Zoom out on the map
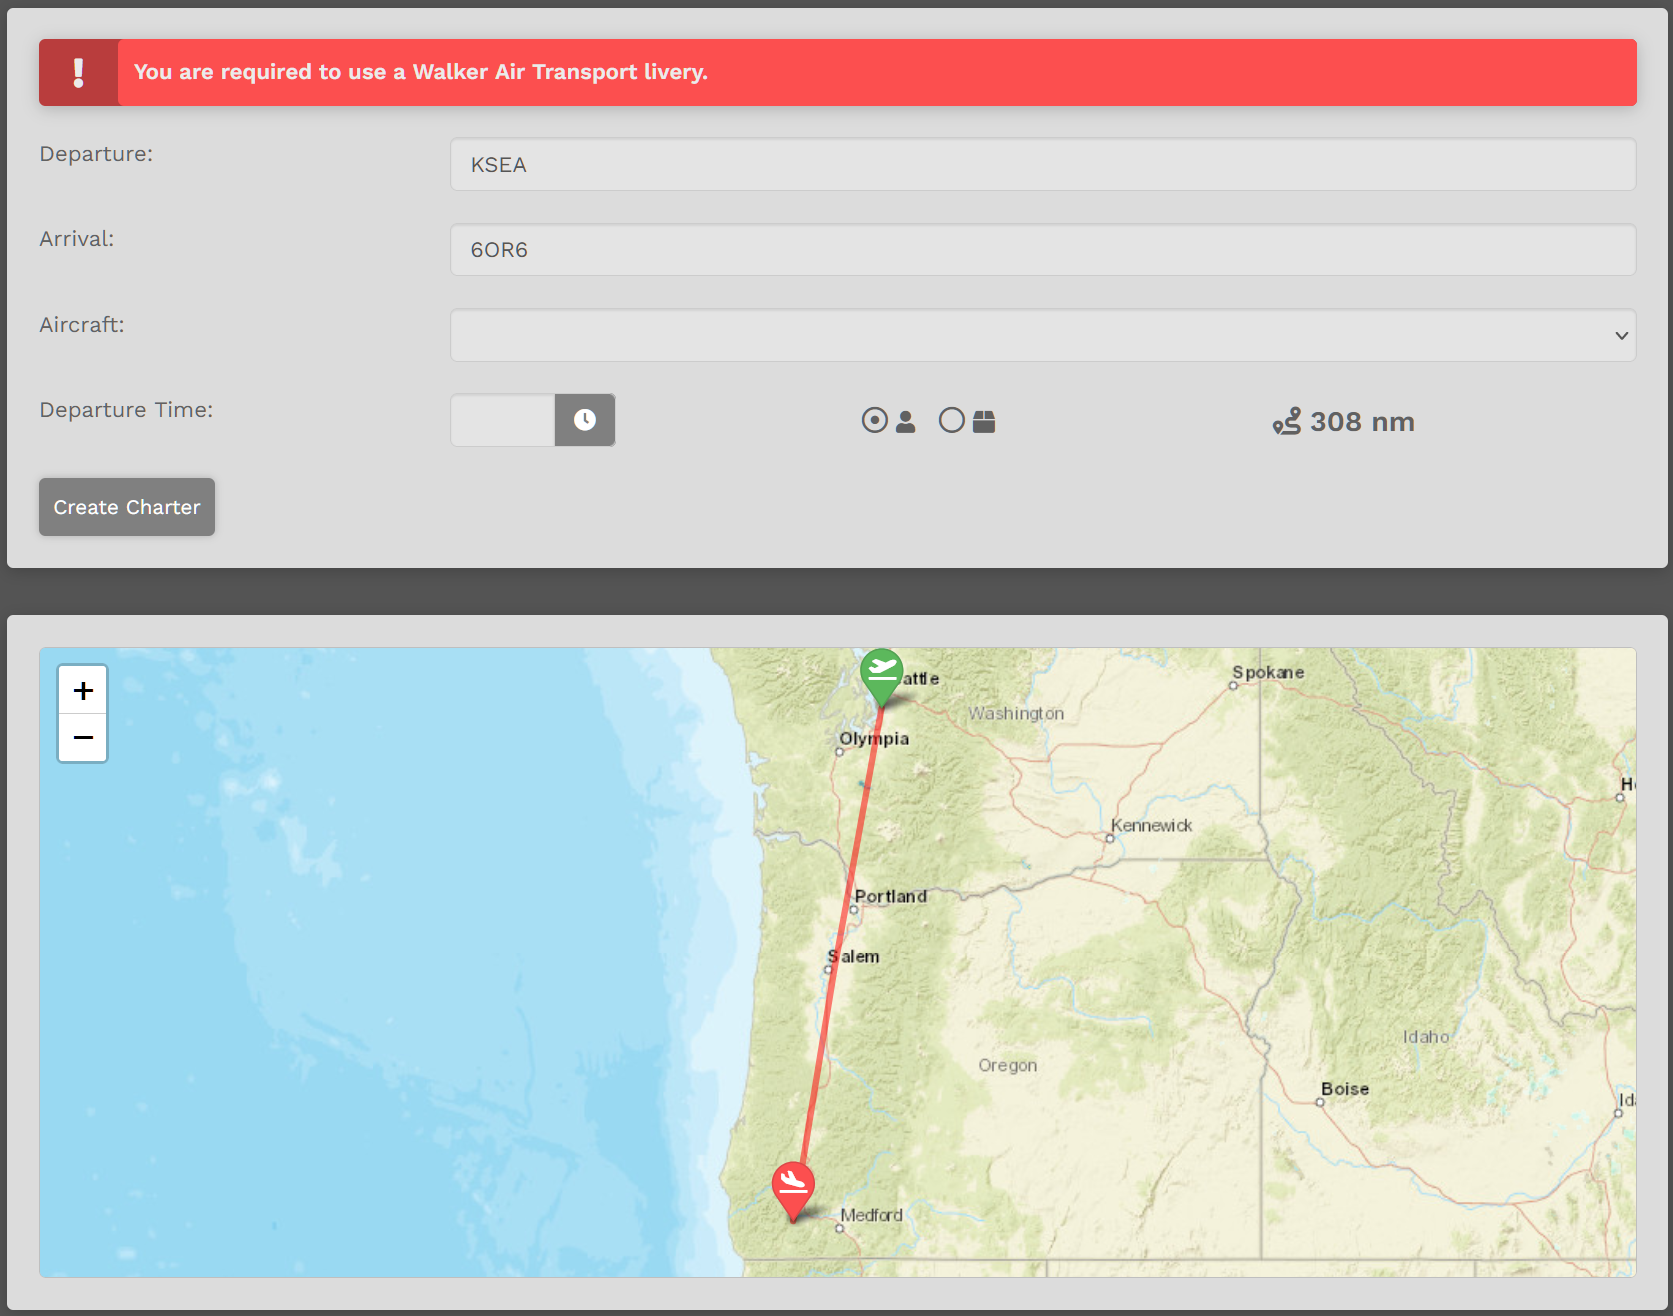 (83, 738)
